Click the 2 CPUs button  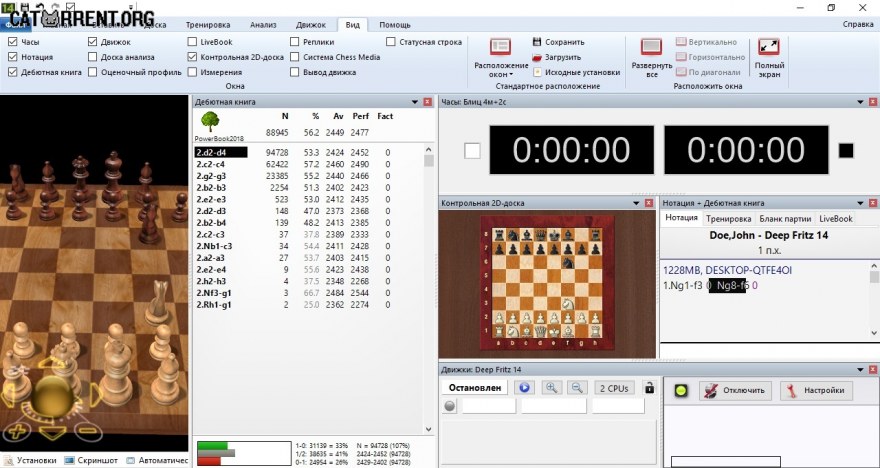pos(614,388)
